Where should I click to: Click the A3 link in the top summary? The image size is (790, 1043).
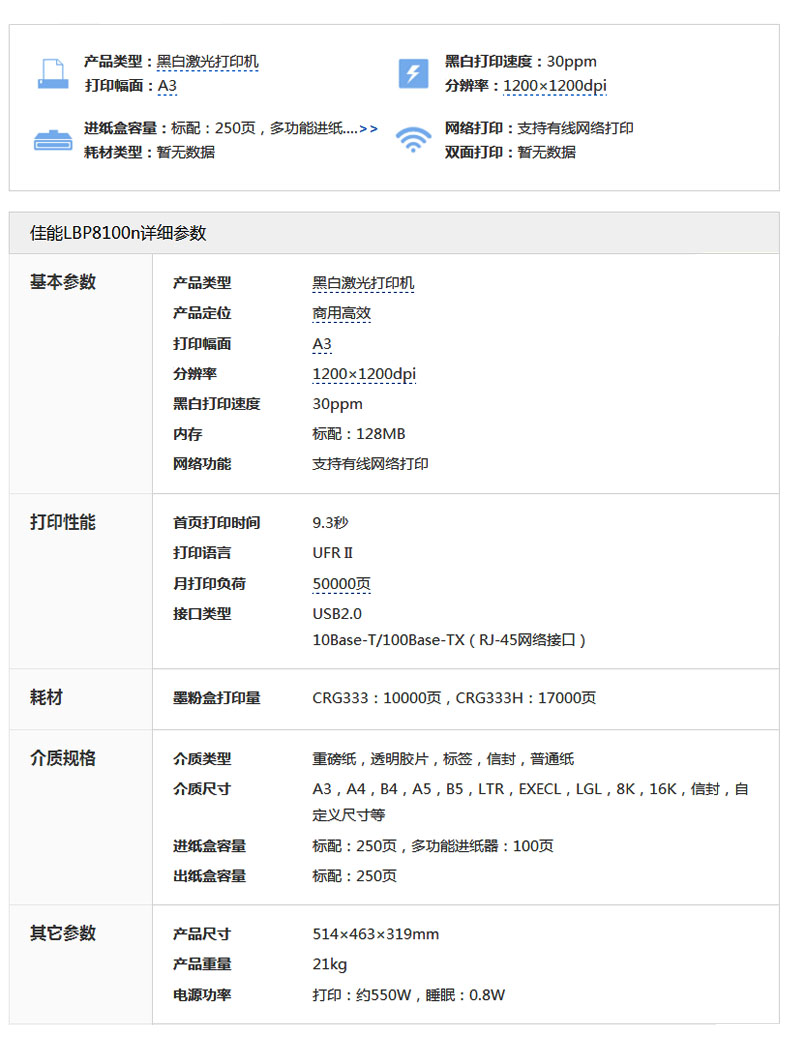(167, 86)
